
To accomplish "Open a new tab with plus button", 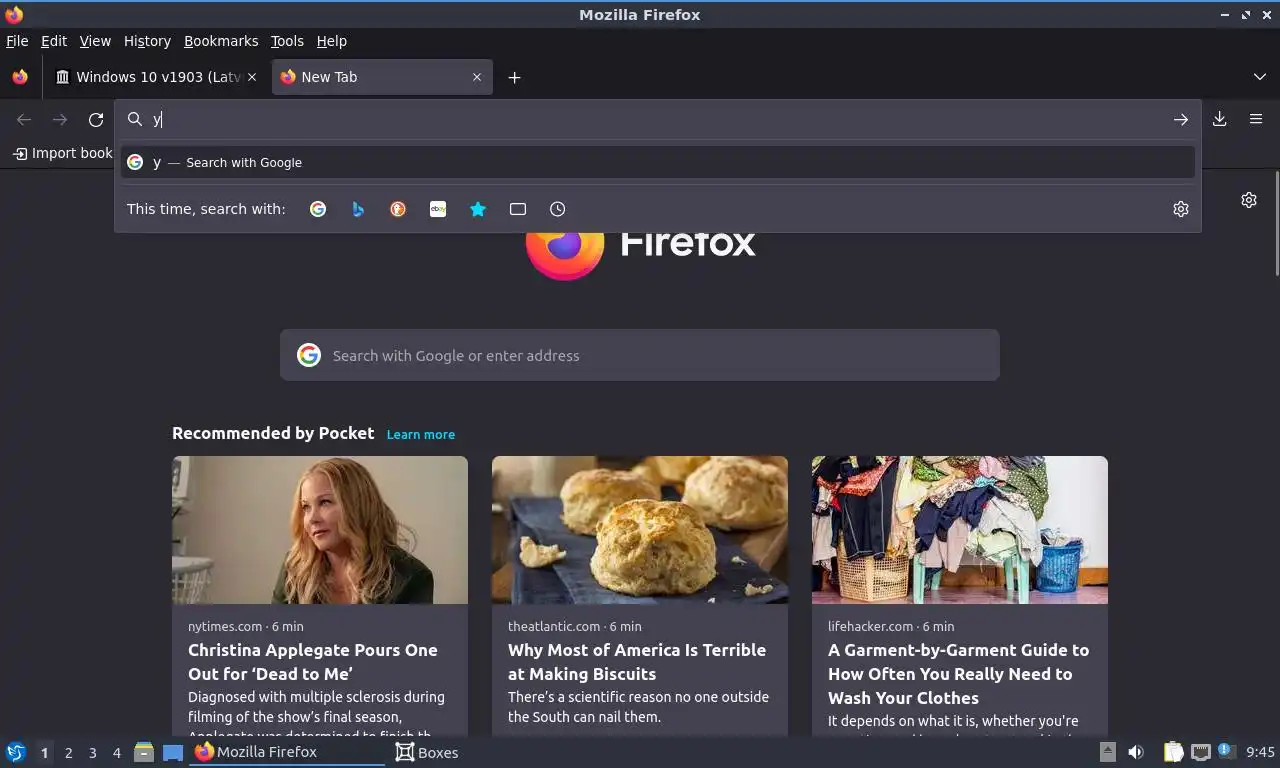I will point(514,77).
